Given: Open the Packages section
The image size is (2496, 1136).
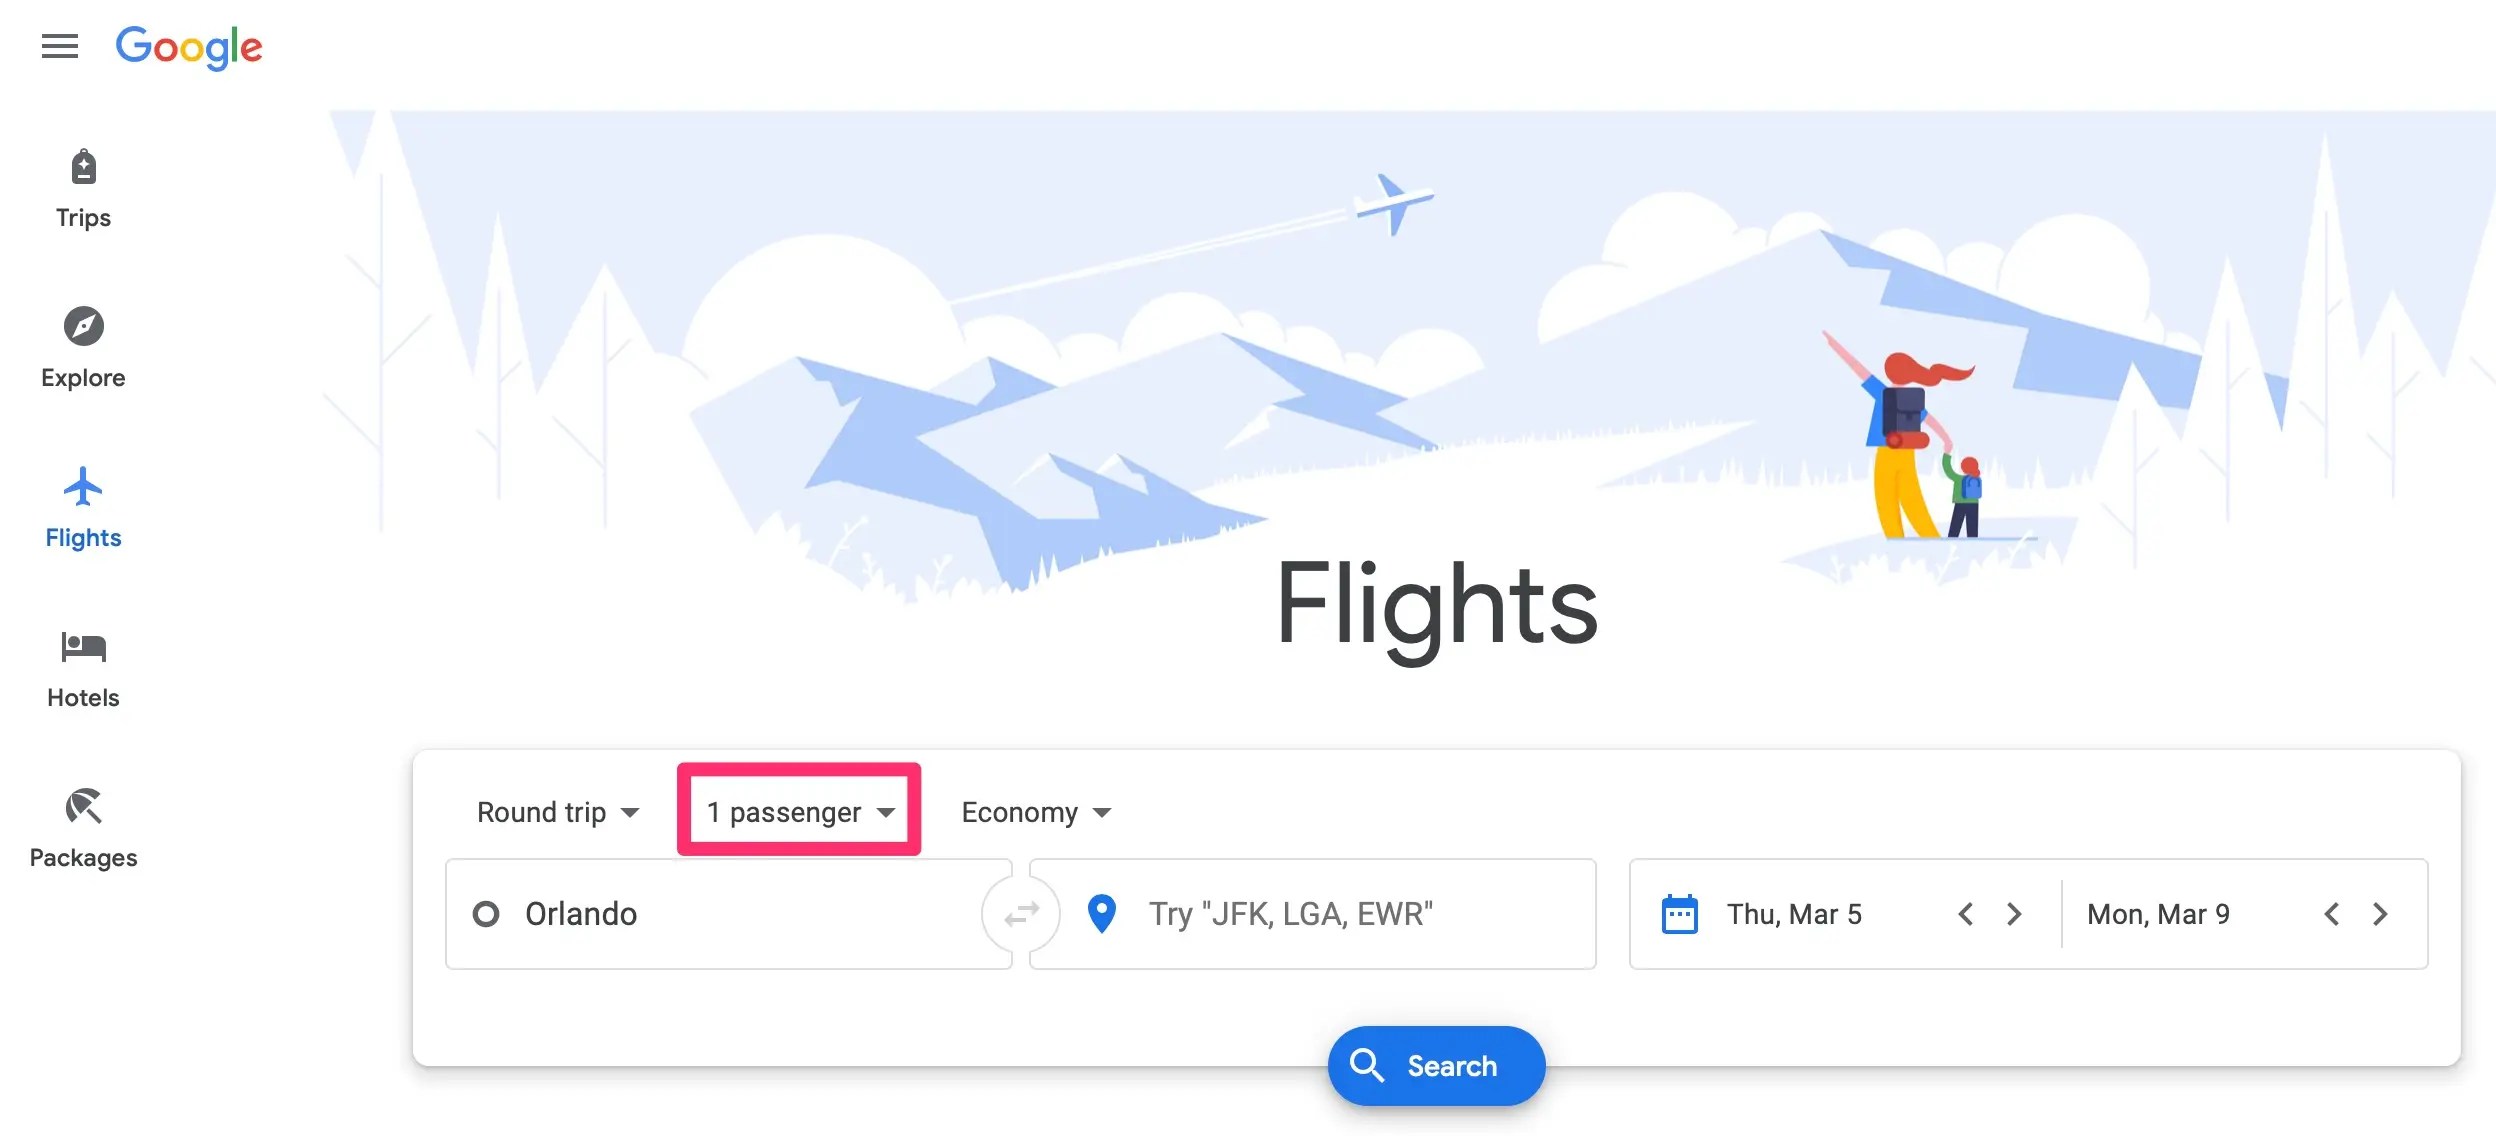Looking at the screenshot, I should pyautogui.click(x=83, y=827).
